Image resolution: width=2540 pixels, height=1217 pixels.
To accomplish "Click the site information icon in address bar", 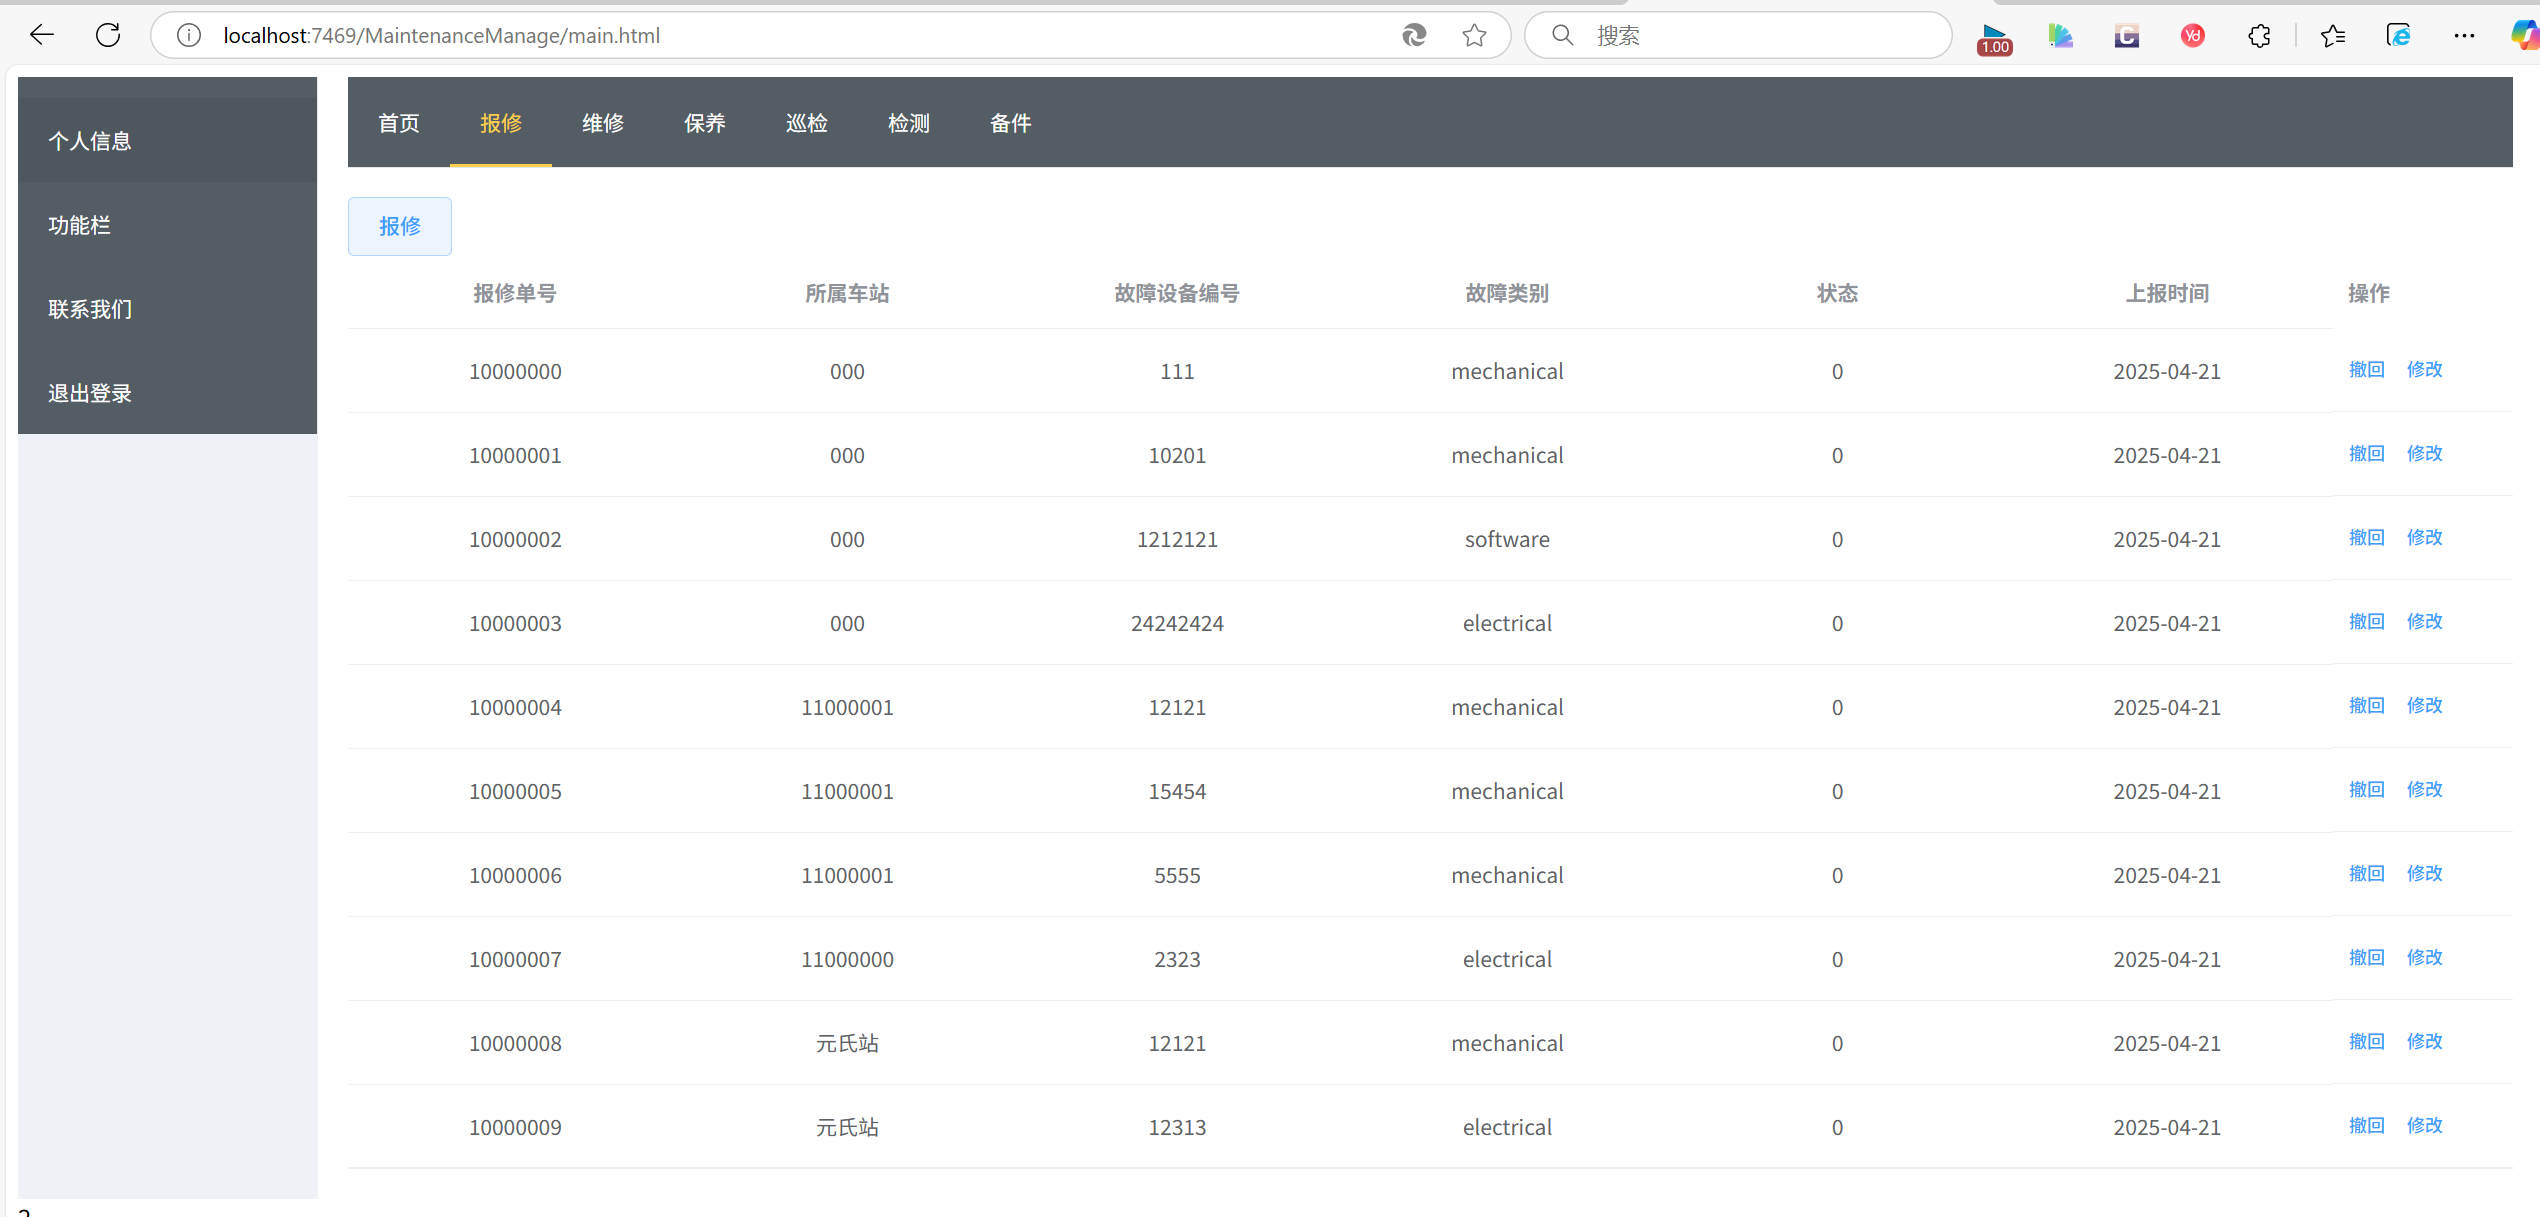I will pos(189,35).
